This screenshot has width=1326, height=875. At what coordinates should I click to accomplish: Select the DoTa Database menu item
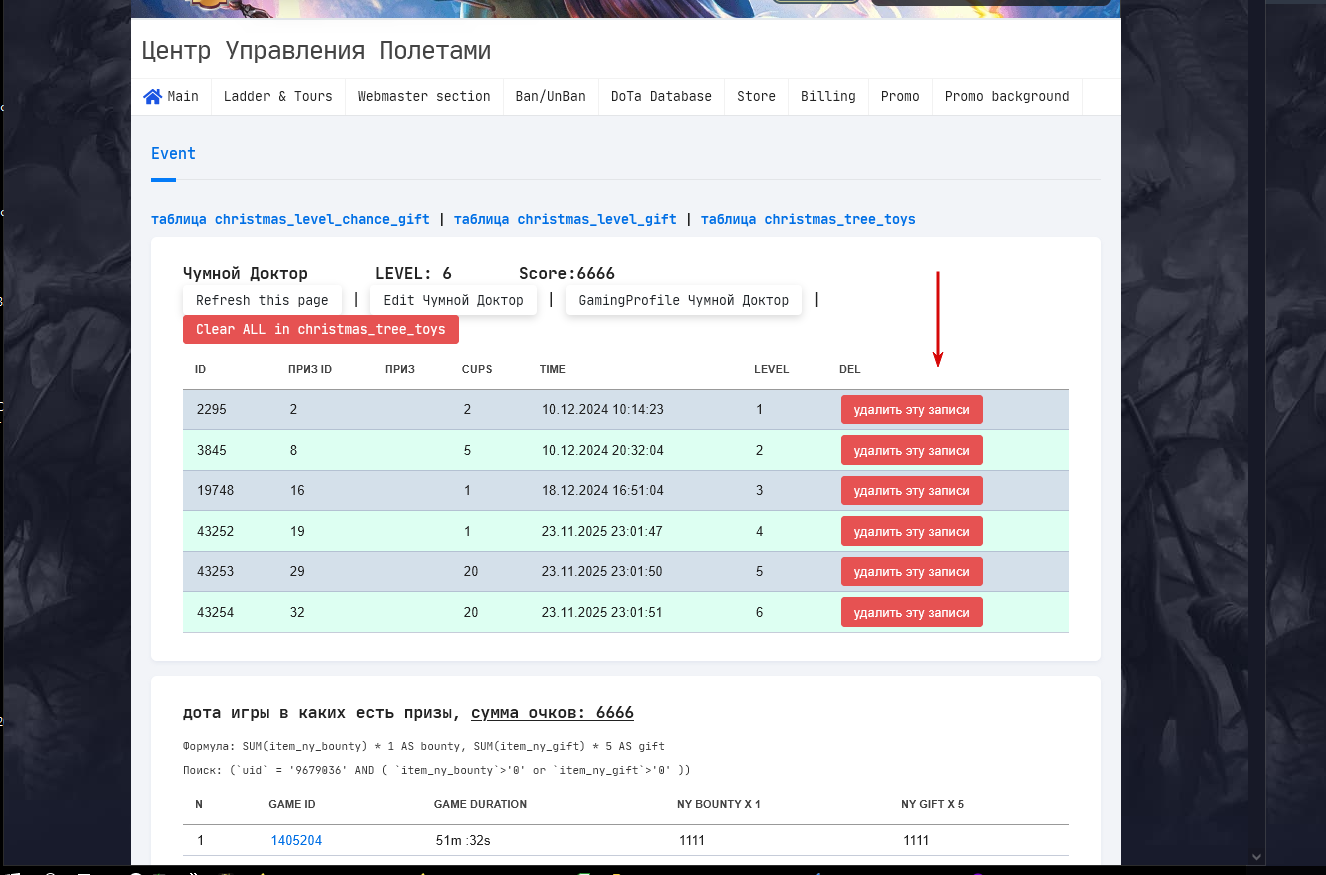pyautogui.click(x=661, y=97)
